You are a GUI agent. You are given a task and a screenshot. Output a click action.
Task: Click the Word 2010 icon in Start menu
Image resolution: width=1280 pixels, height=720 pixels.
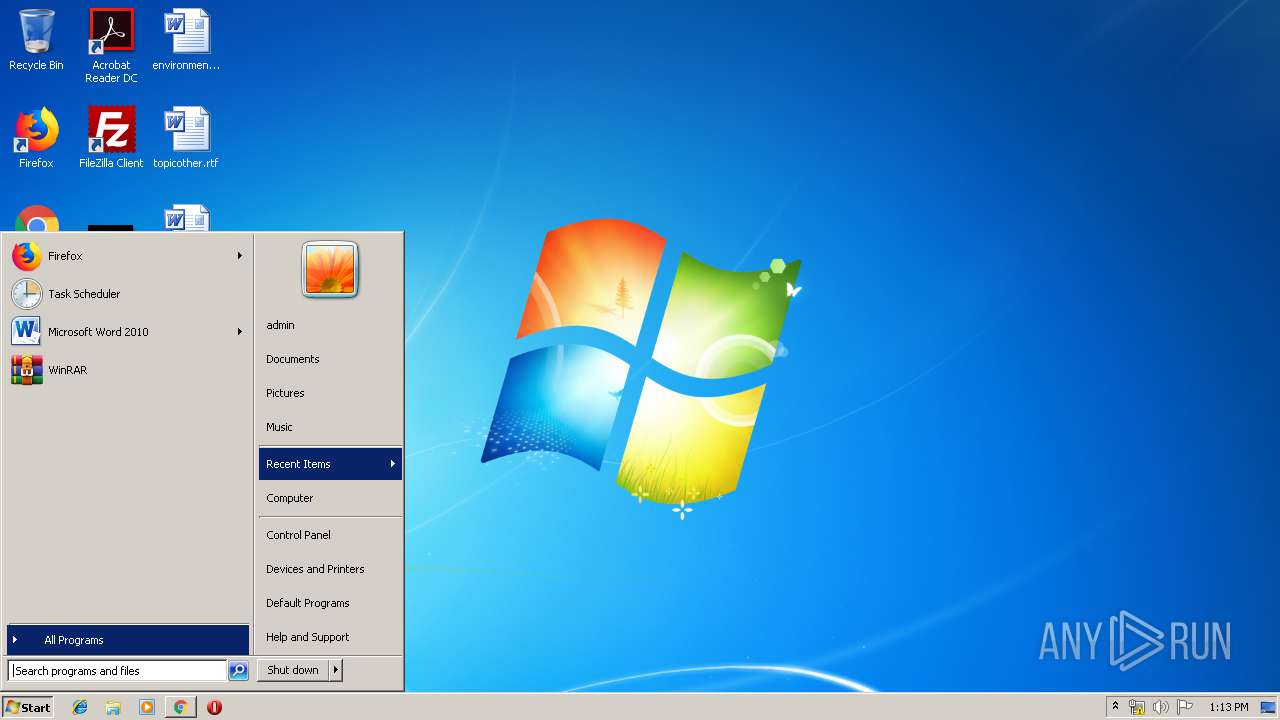click(27, 332)
